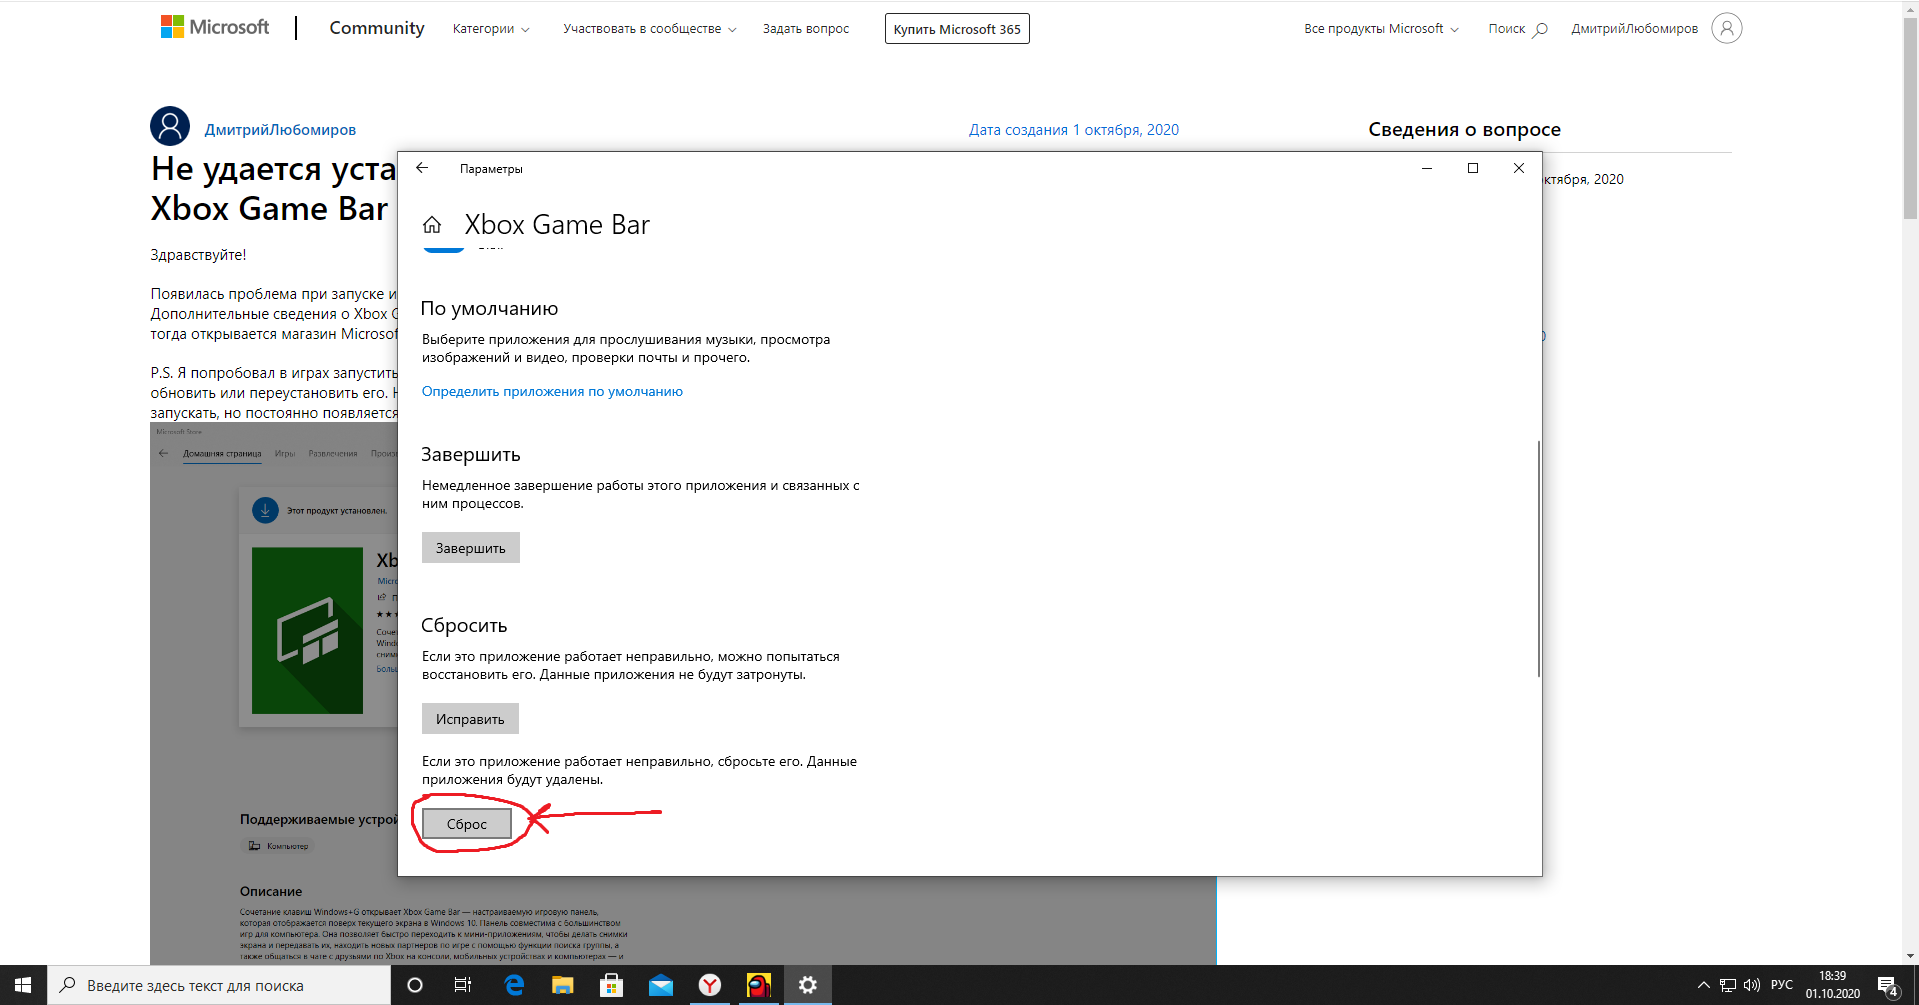Switch the РУС input language indicator

[1782, 985]
